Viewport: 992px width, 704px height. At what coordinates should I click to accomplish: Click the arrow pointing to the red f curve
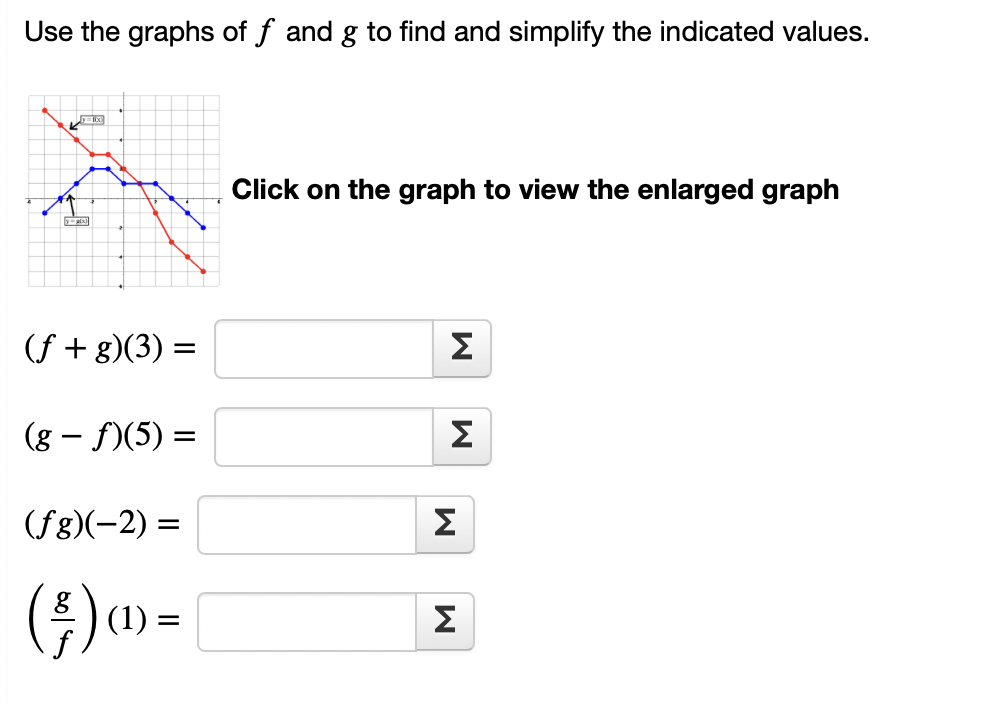[x=73, y=127]
